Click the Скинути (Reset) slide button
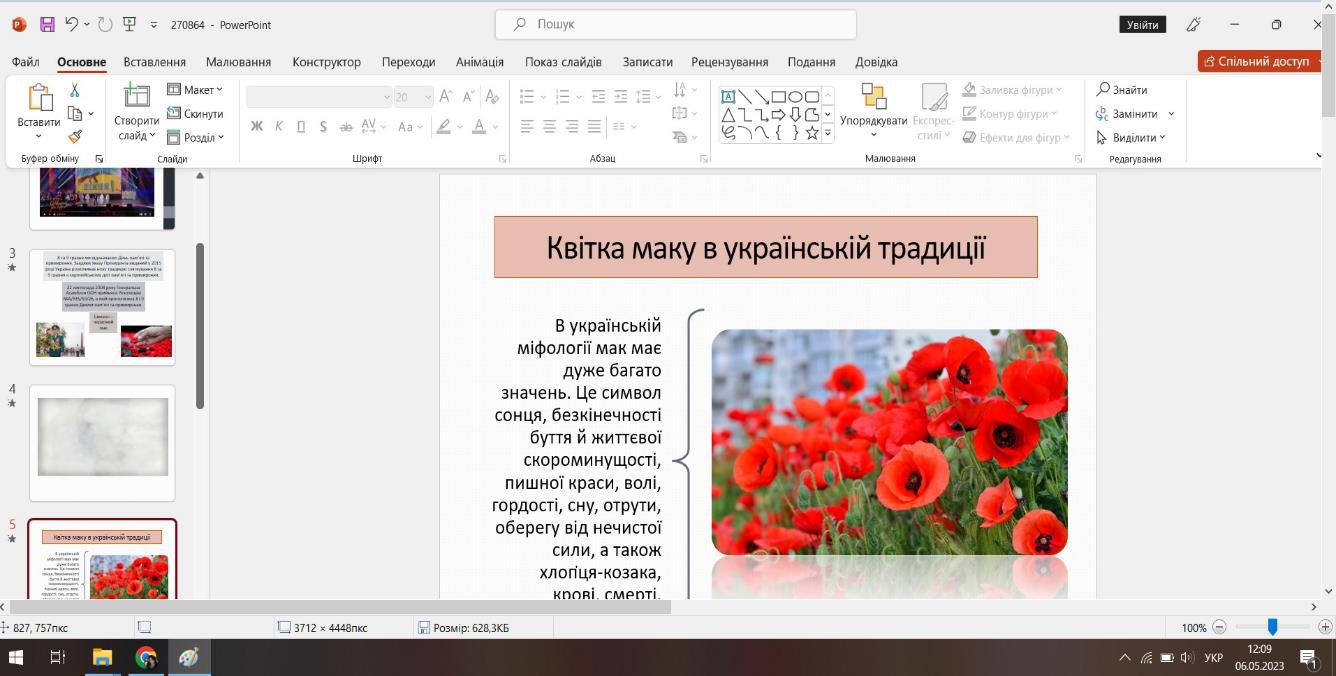Viewport: 1336px width, 676px height. click(x=195, y=114)
